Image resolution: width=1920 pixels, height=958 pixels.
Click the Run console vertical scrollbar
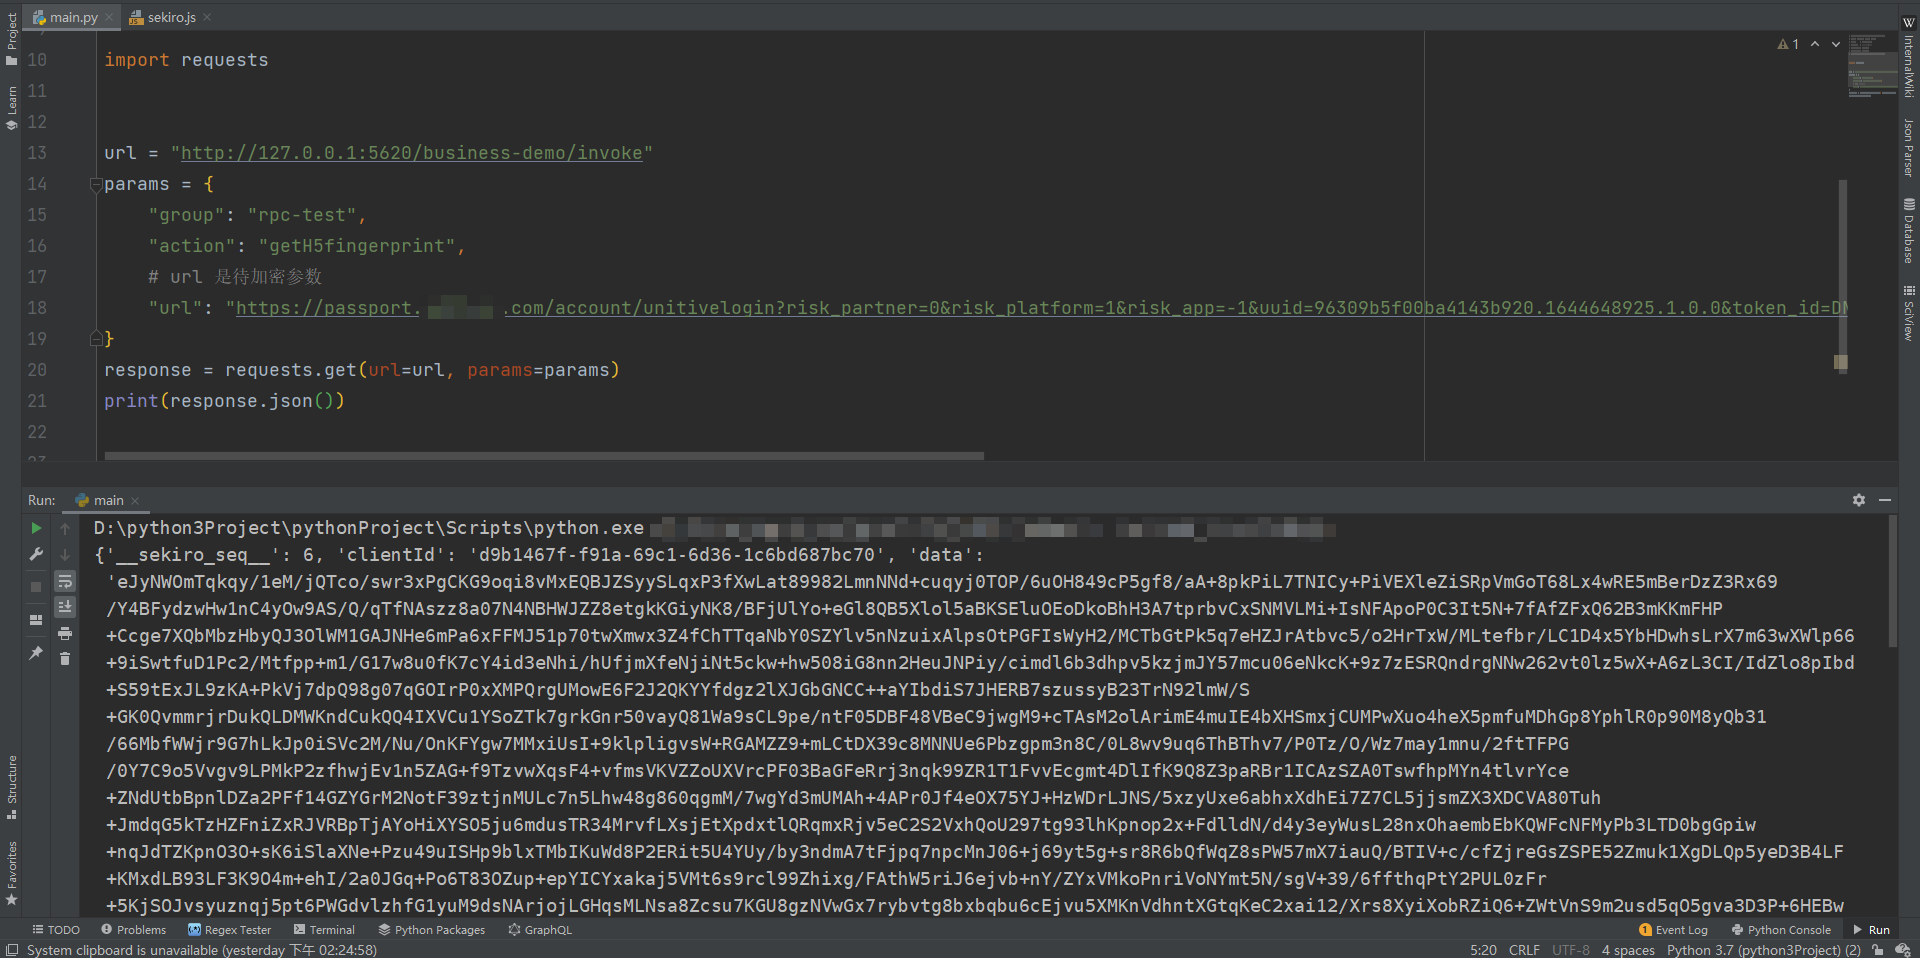point(1892,581)
